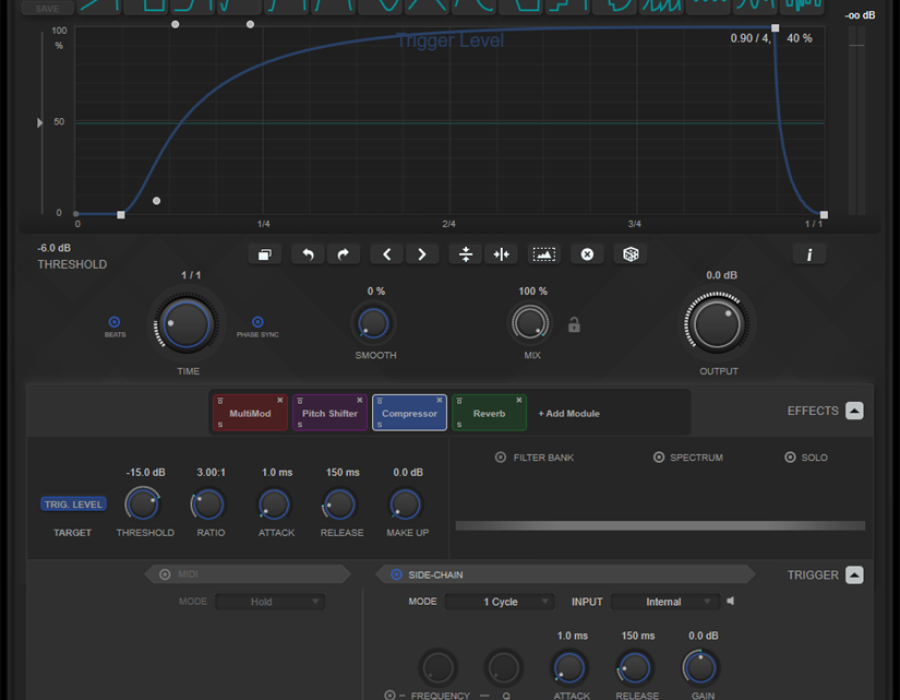Shift the curve right with the arrow button
Screen dimensions: 900x700
[x=422, y=254]
